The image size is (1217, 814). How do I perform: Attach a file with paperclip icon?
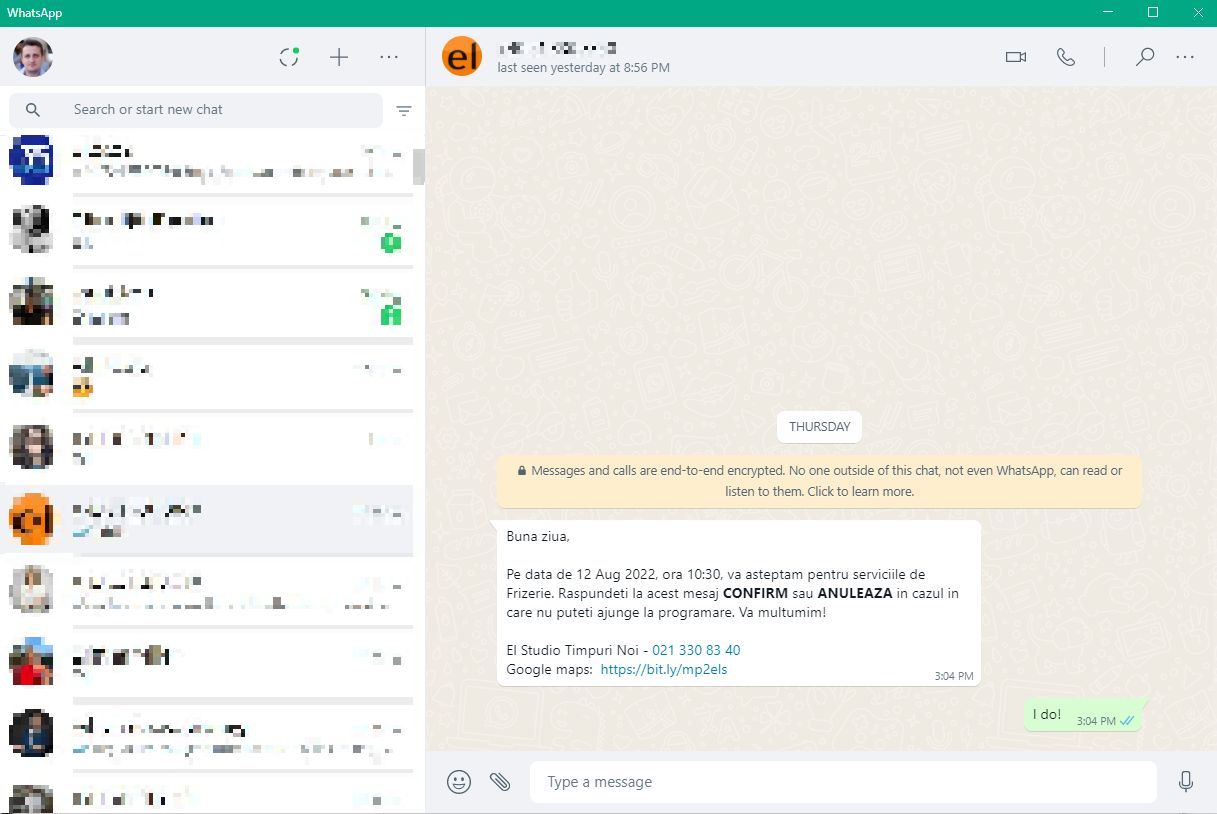point(500,782)
